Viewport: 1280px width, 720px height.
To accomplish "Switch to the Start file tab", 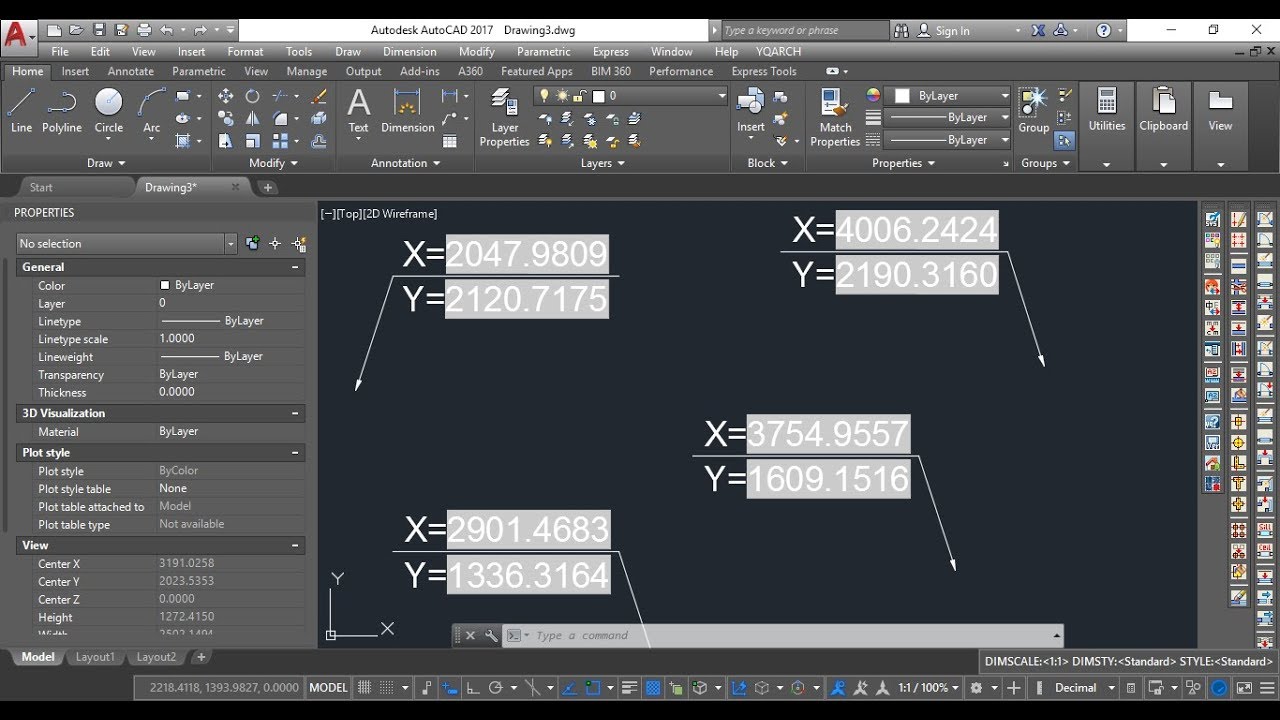I will (x=41, y=187).
